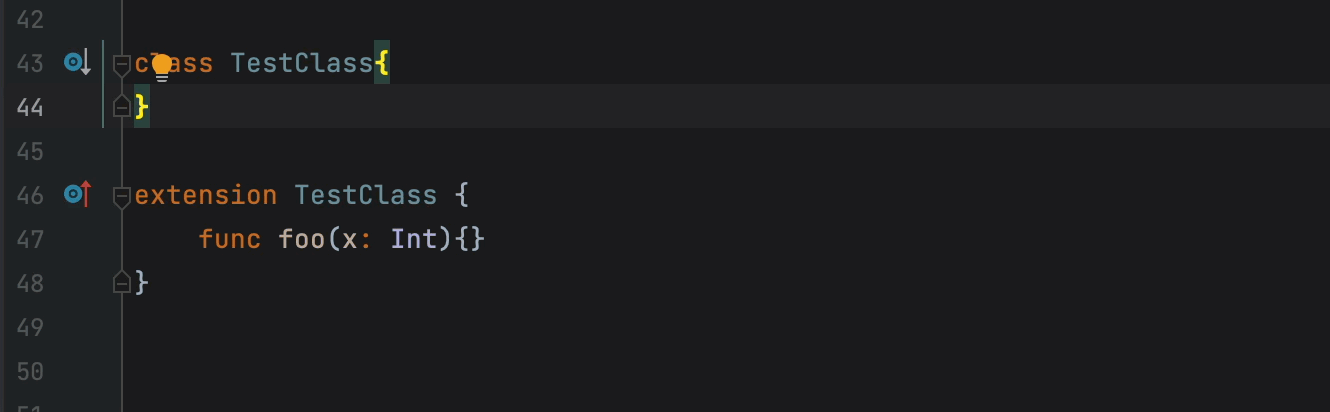
Task: Click the highlighted closing brace on line 44
Action: click(142, 106)
